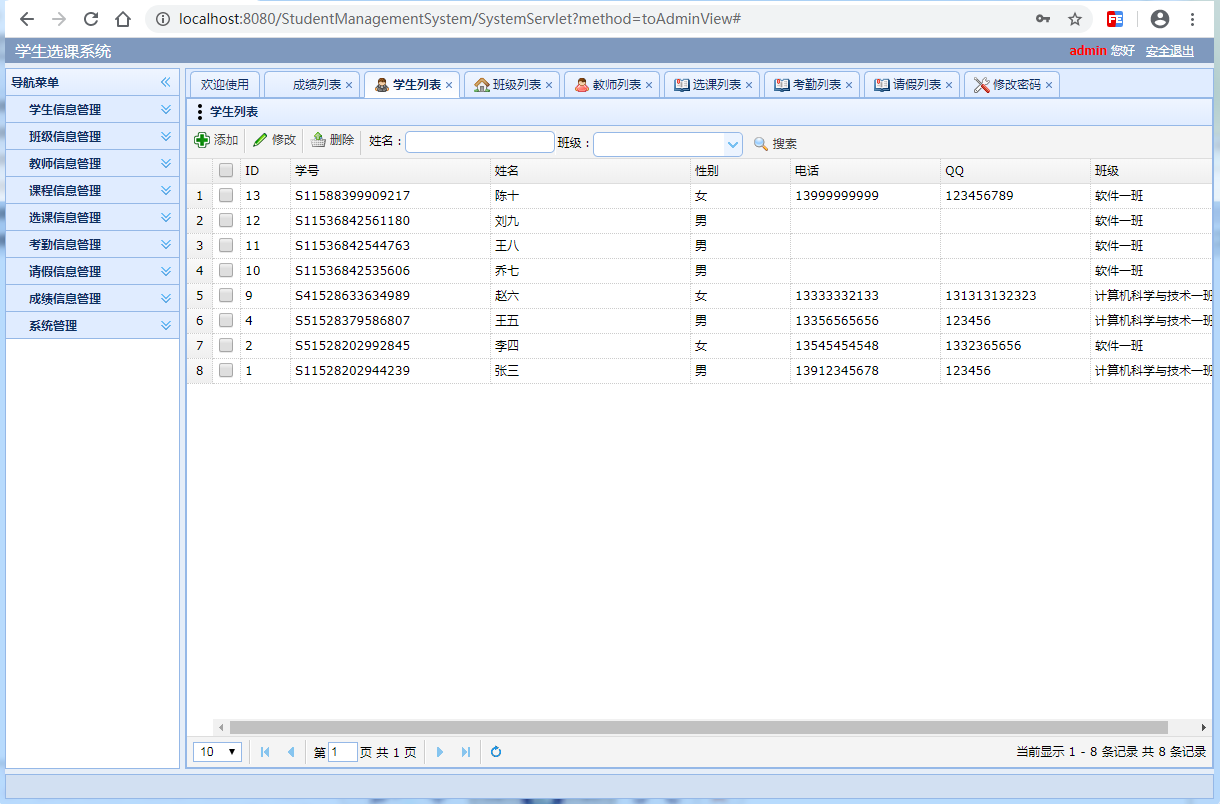Viewport: 1220px width, 804px height.
Task: Toggle the select-all checkbox in table header
Action: pyautogui.click(x=226, y=170)
